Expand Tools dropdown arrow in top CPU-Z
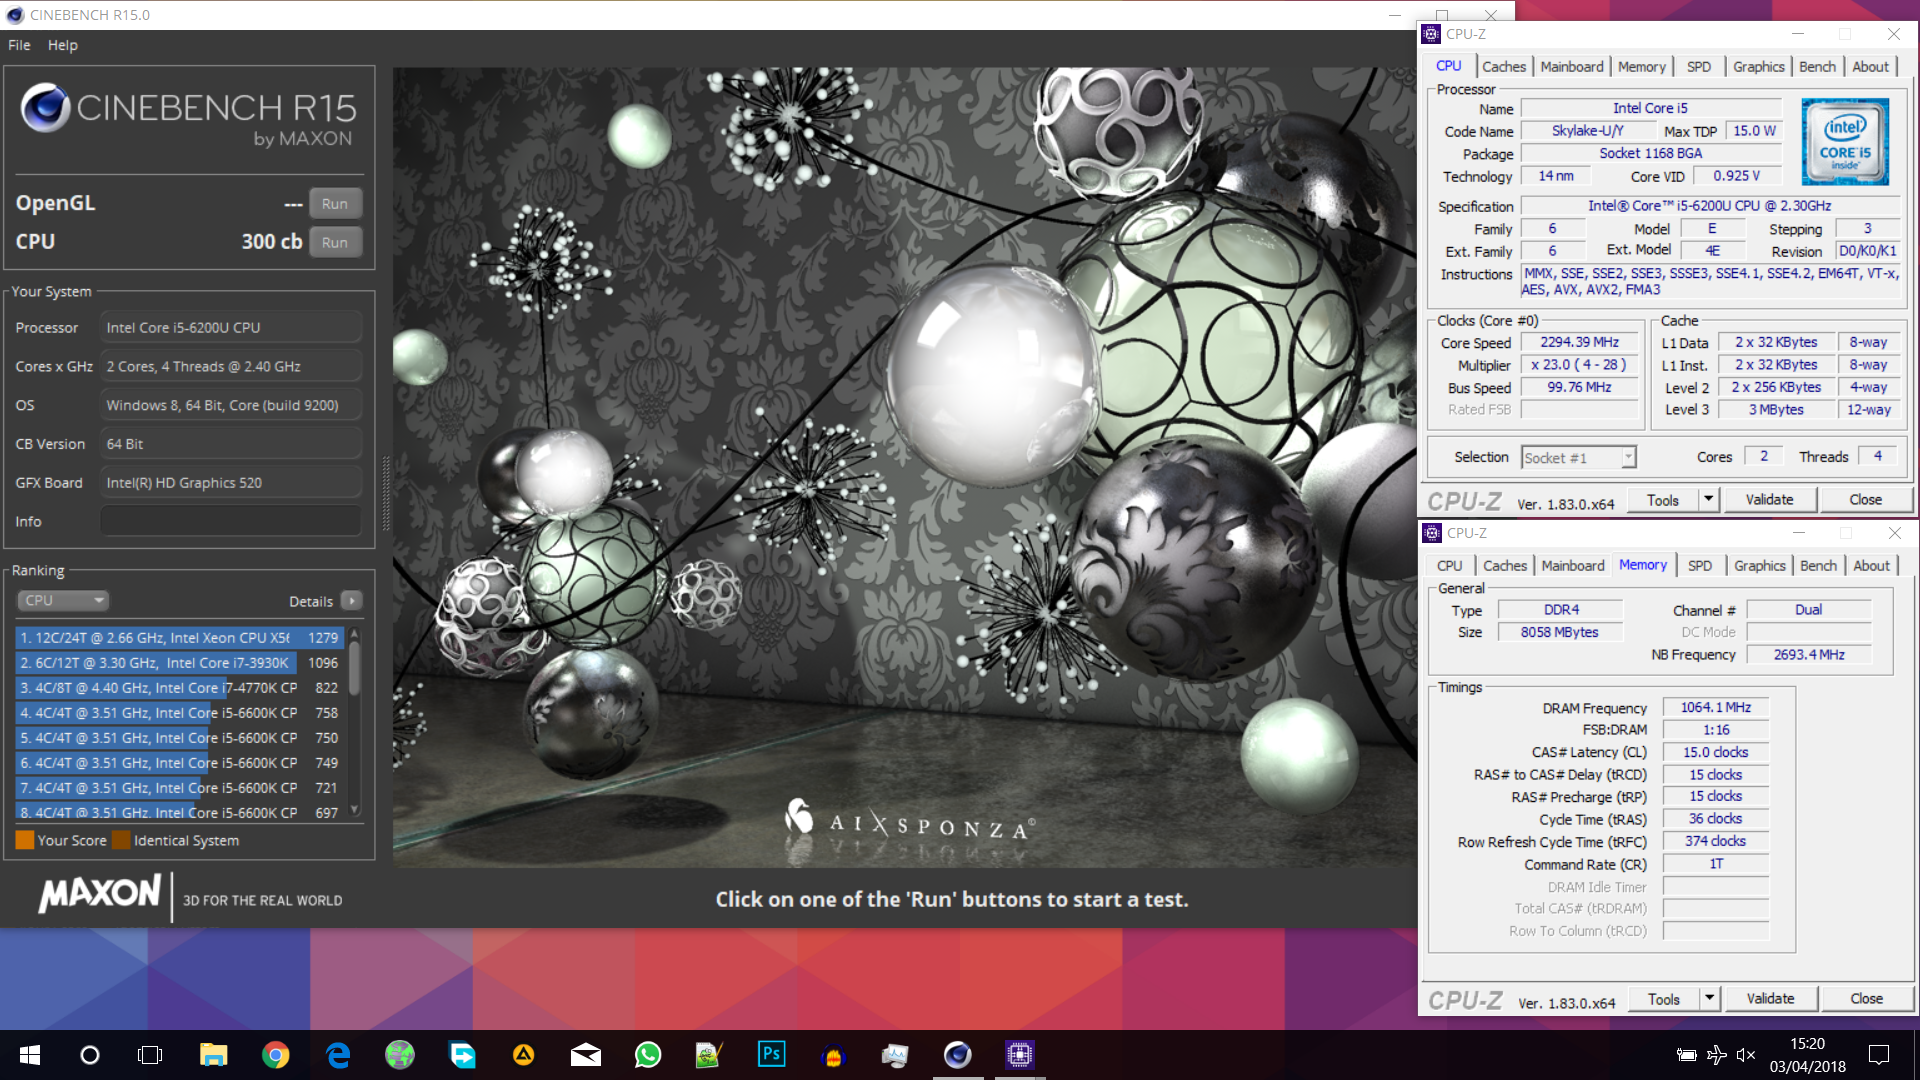Screen dimensions: 1920x1080 tap(1708, 500)
